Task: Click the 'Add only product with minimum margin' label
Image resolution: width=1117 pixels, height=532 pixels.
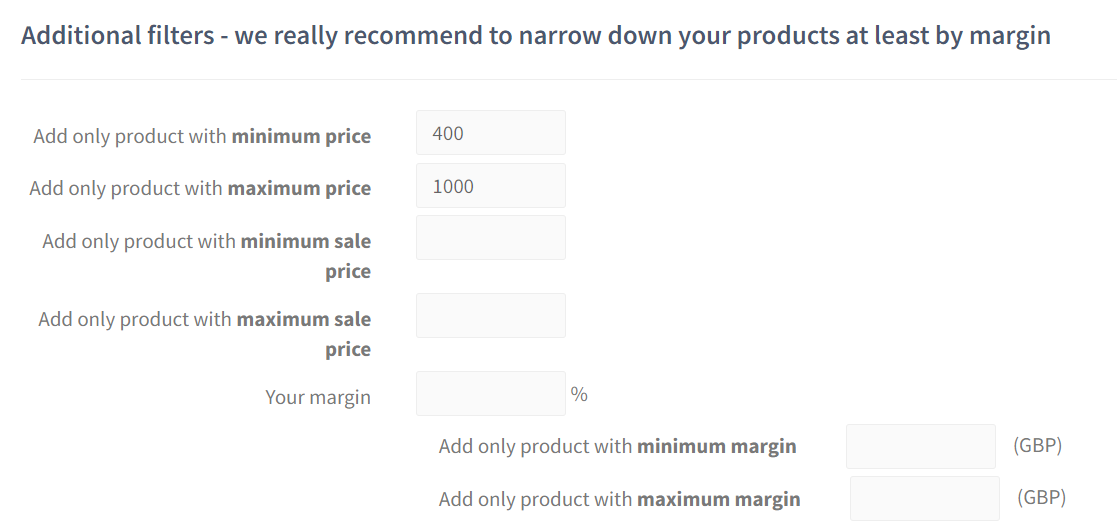Action: (x=617, y=447)
